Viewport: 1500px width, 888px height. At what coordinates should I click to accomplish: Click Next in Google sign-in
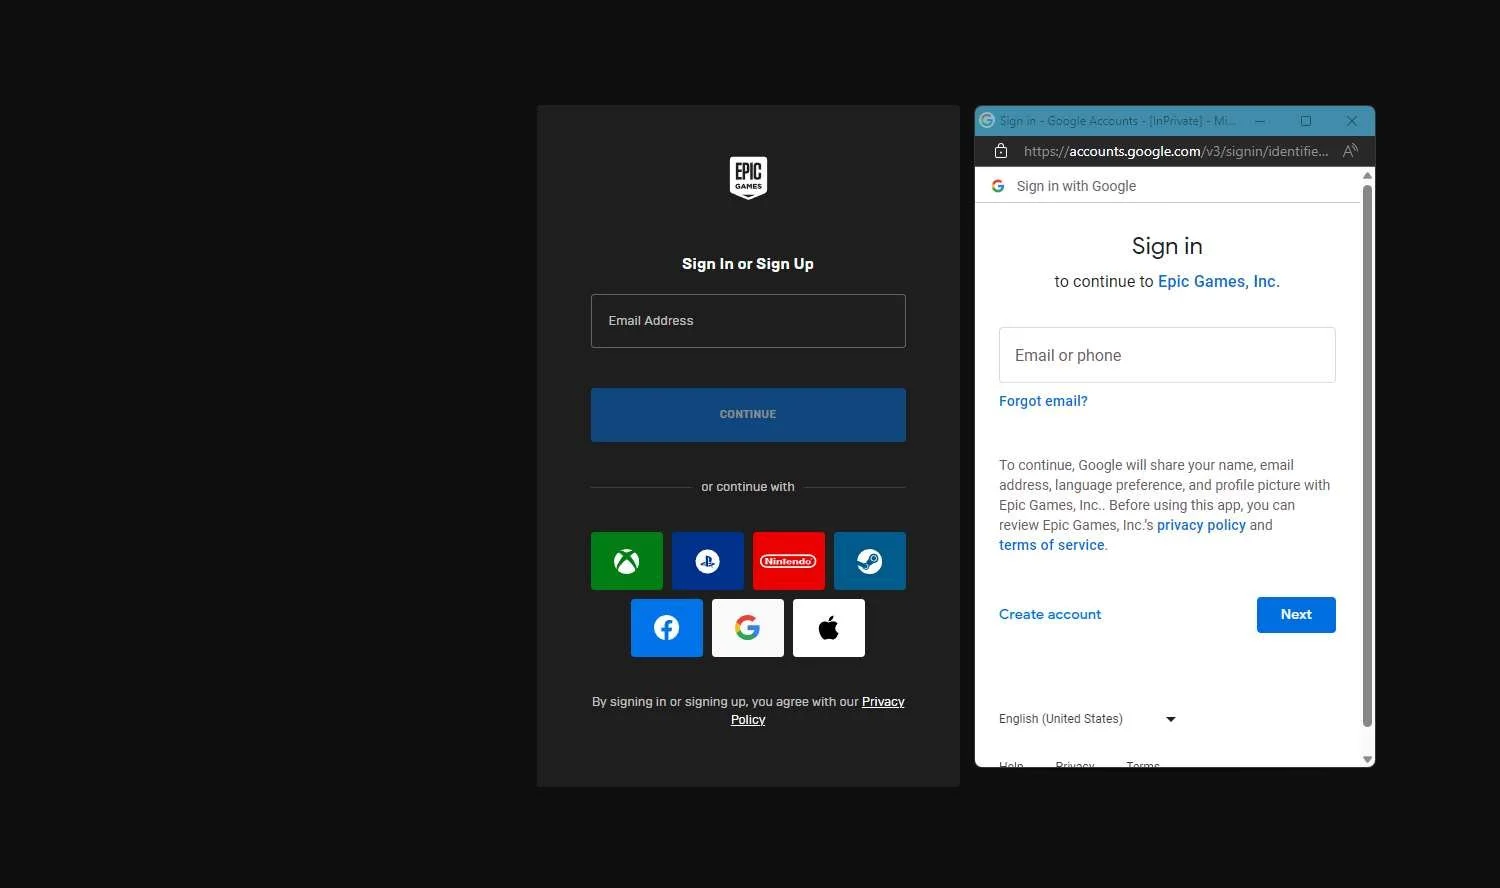coord(1296,615)
